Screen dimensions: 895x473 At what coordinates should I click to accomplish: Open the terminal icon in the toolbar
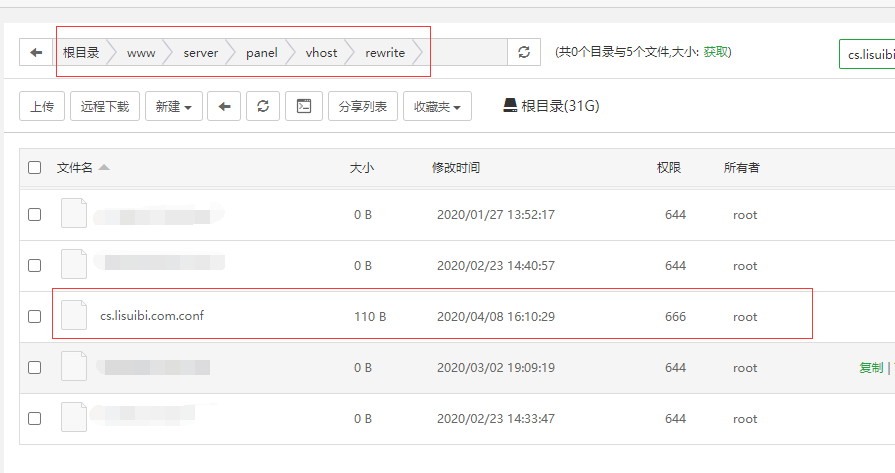pyautogui.click(x=304, y=106)
